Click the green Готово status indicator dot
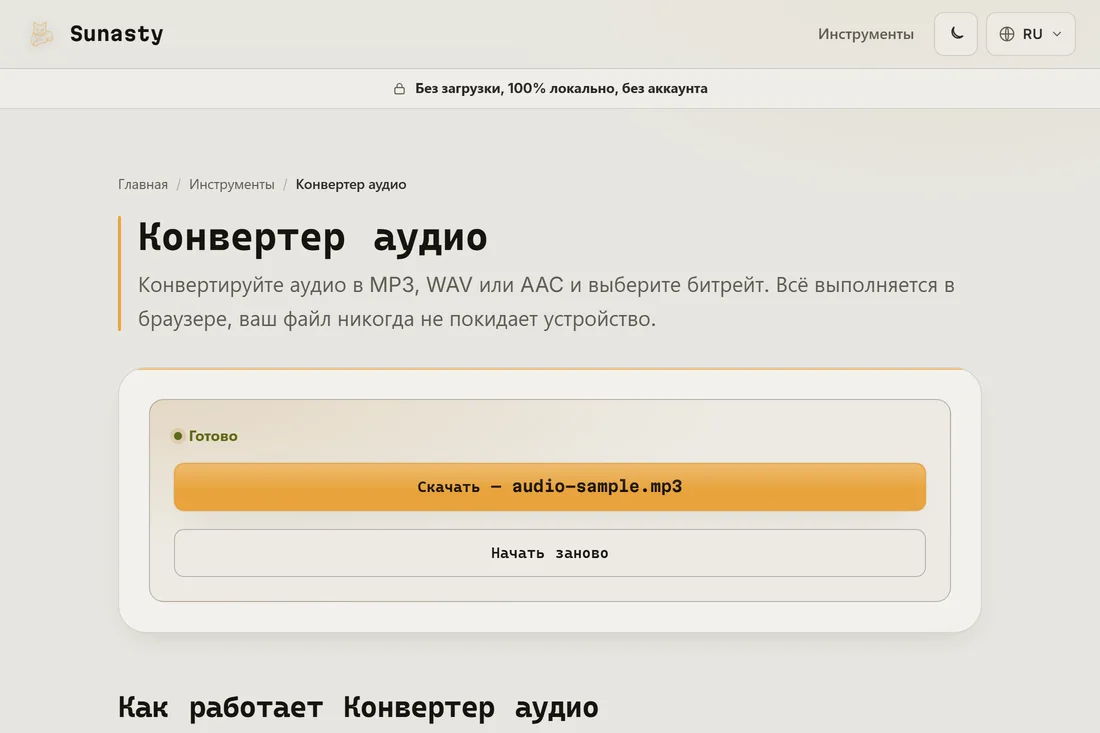1100x733 pixels. [178, 436]
